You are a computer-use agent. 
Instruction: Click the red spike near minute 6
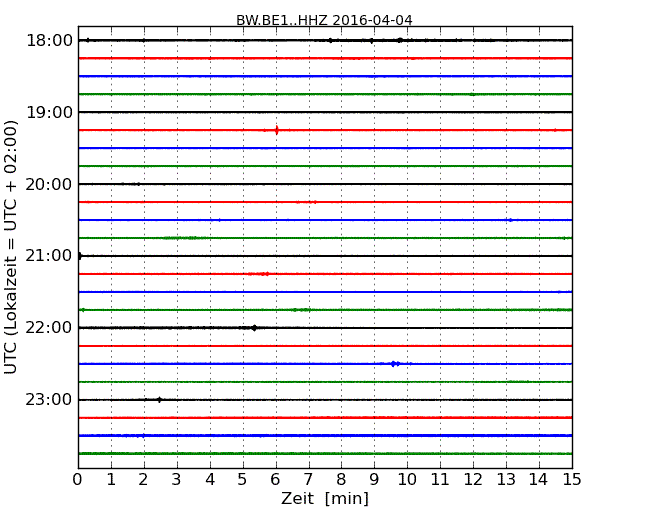click(x=276, y=130)
